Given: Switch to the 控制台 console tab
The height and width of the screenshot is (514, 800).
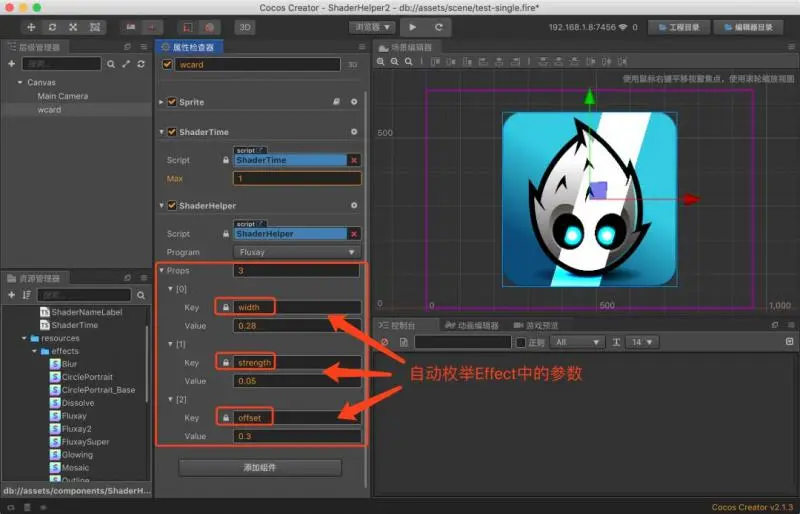Looking at the screenshot, I should 397,325.
